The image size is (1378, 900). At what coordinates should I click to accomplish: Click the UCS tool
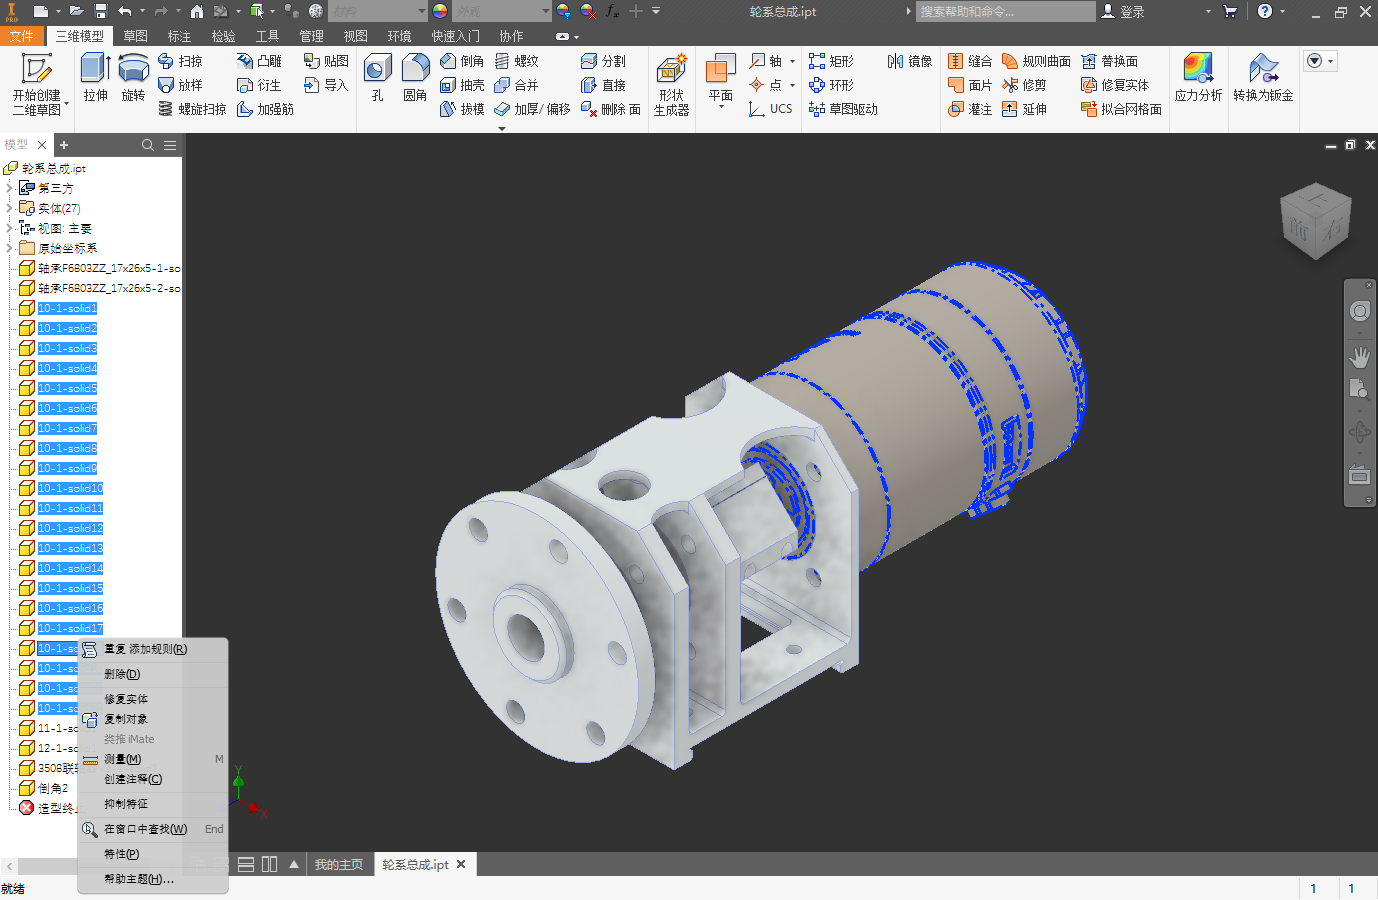pyautogui.click(x=771, y=109)
